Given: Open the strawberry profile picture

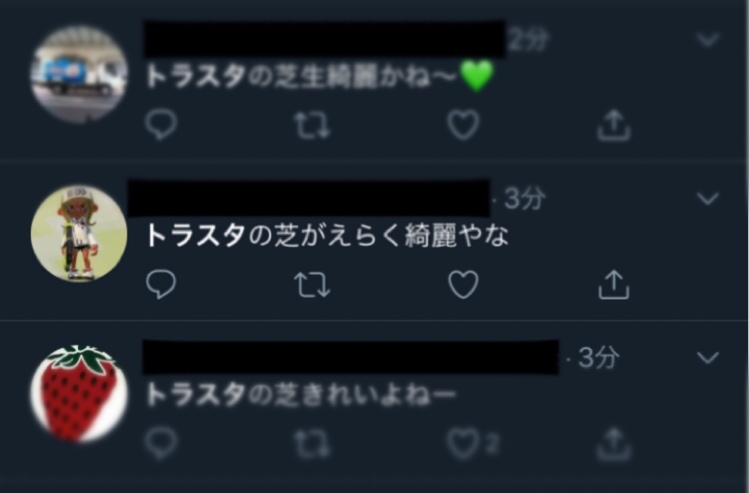Looking at the screenshot, I should 79,393.
